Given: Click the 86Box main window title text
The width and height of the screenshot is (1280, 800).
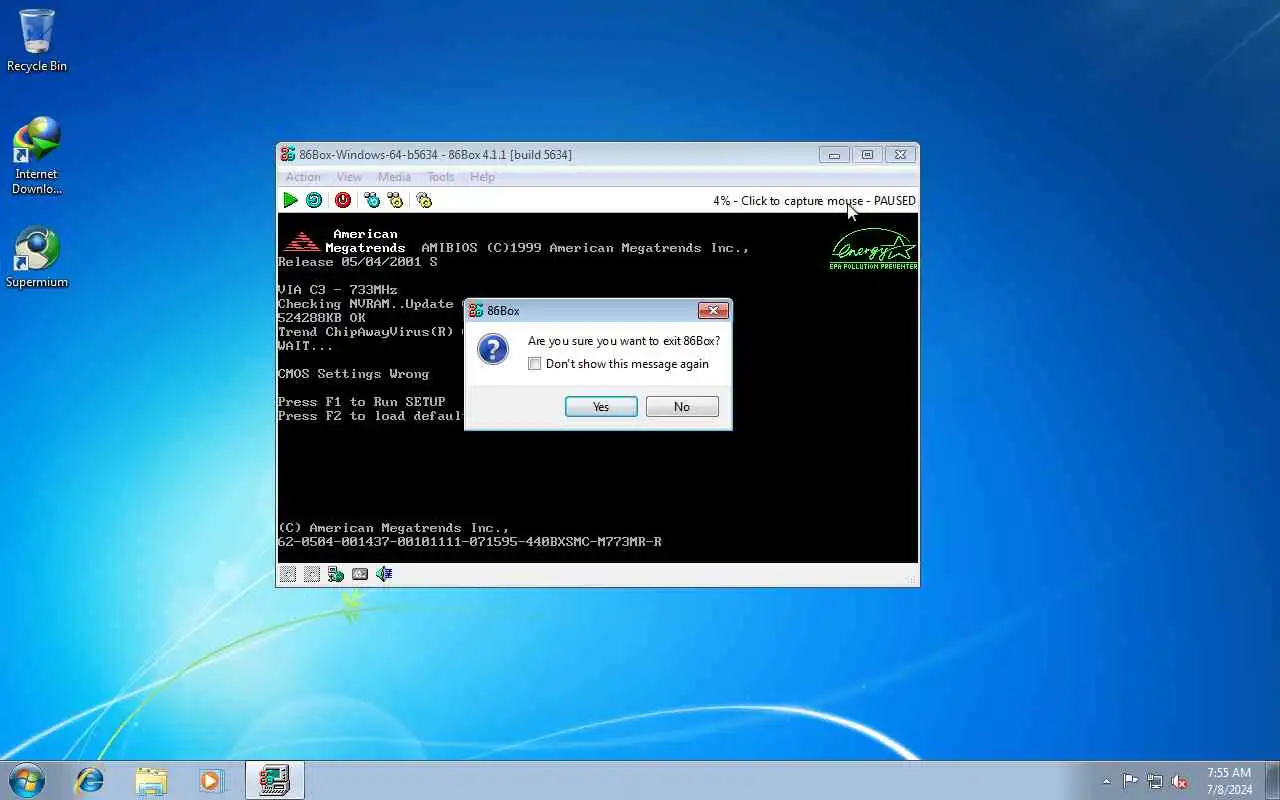Looking at the screenshot, I should coord(435,155).
